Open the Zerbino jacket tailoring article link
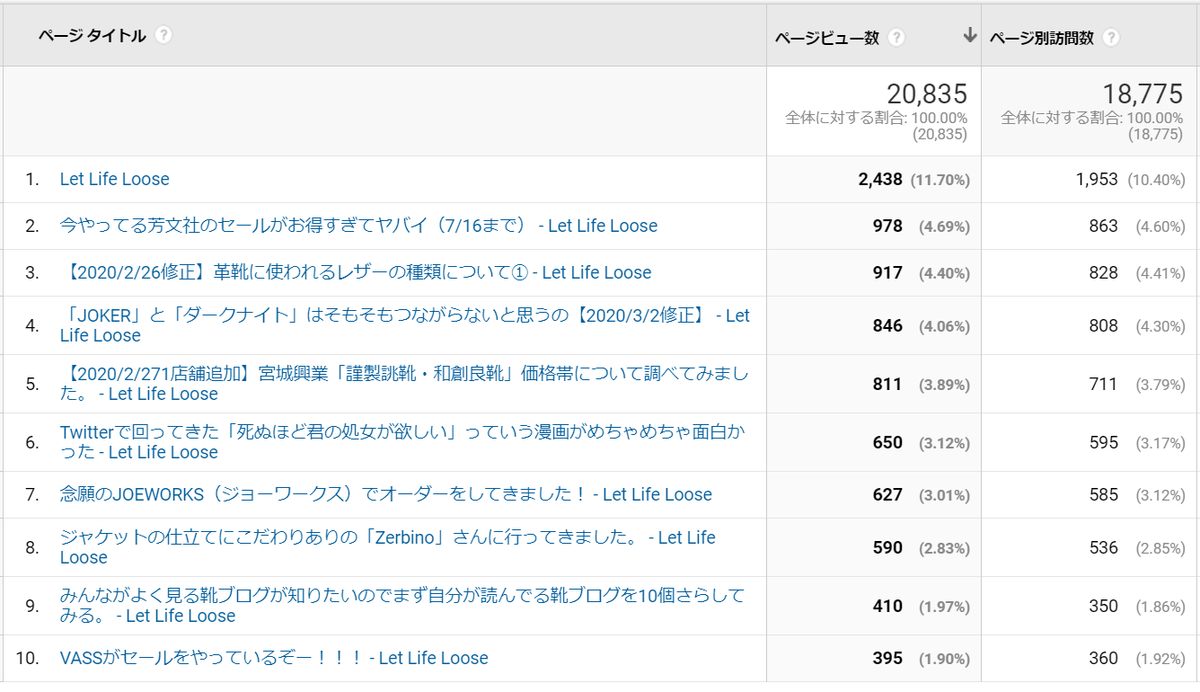Screen dimensions: 1200x692 coord(388,547)
